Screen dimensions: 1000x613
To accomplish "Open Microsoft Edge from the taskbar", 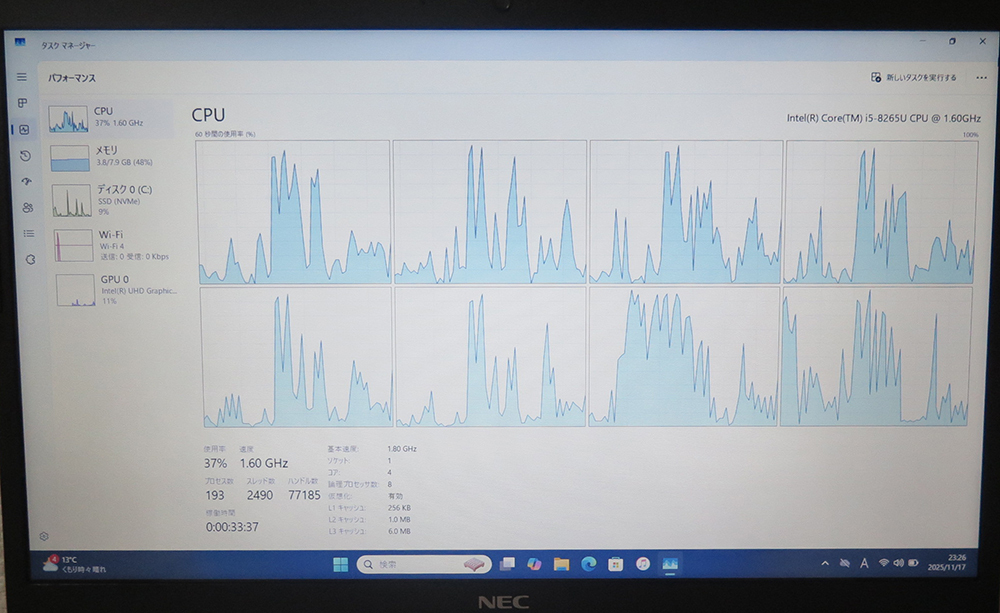I will click(589, 564).
